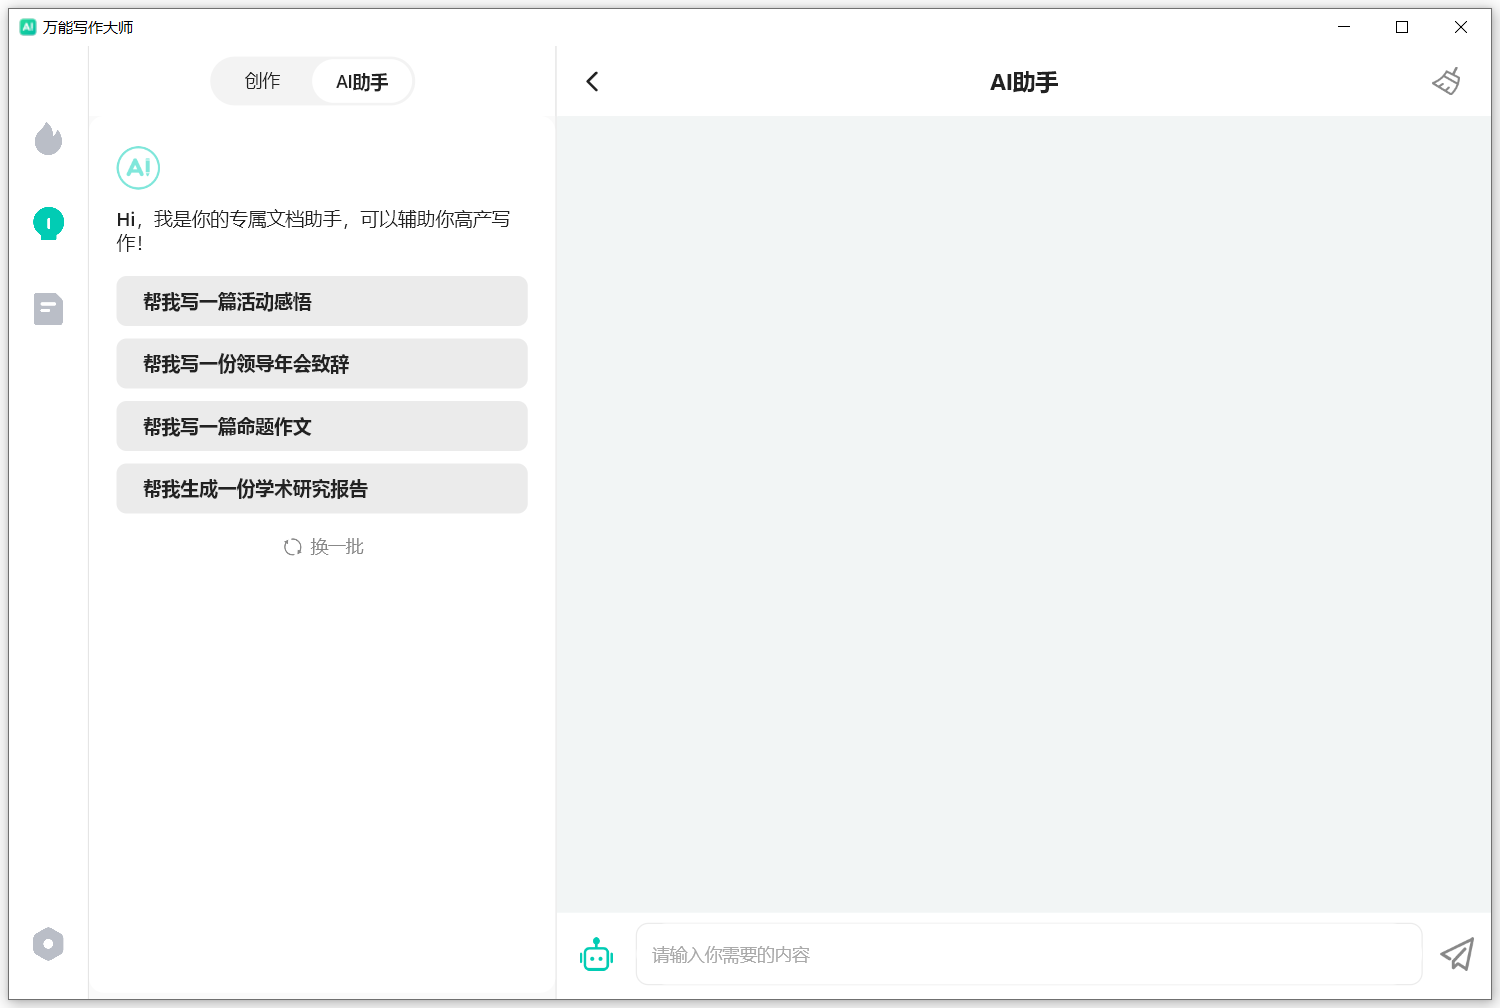This screenshot has height=1008, width=1500.
Task: Close the 万能写作大师 window
Action: pyautogui.click(x=1461, y=27)
